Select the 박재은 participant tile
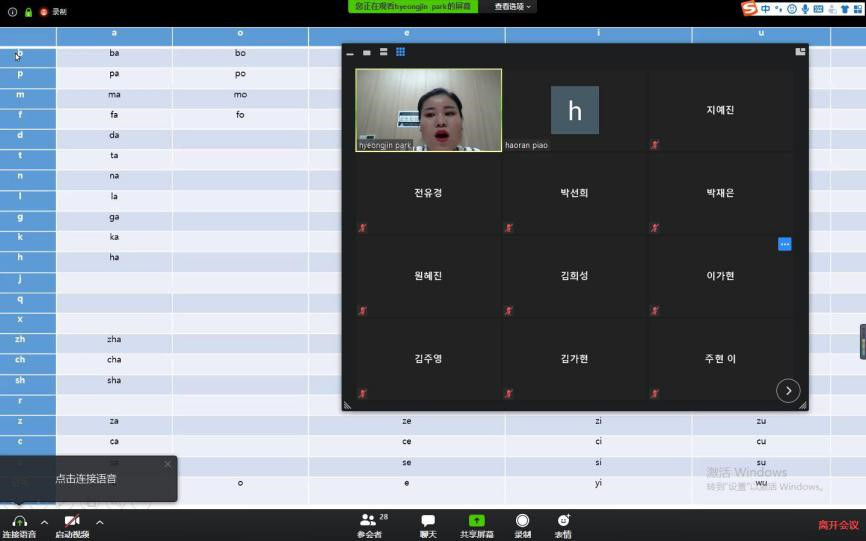The image size is (866, 541). pos(720,193)
